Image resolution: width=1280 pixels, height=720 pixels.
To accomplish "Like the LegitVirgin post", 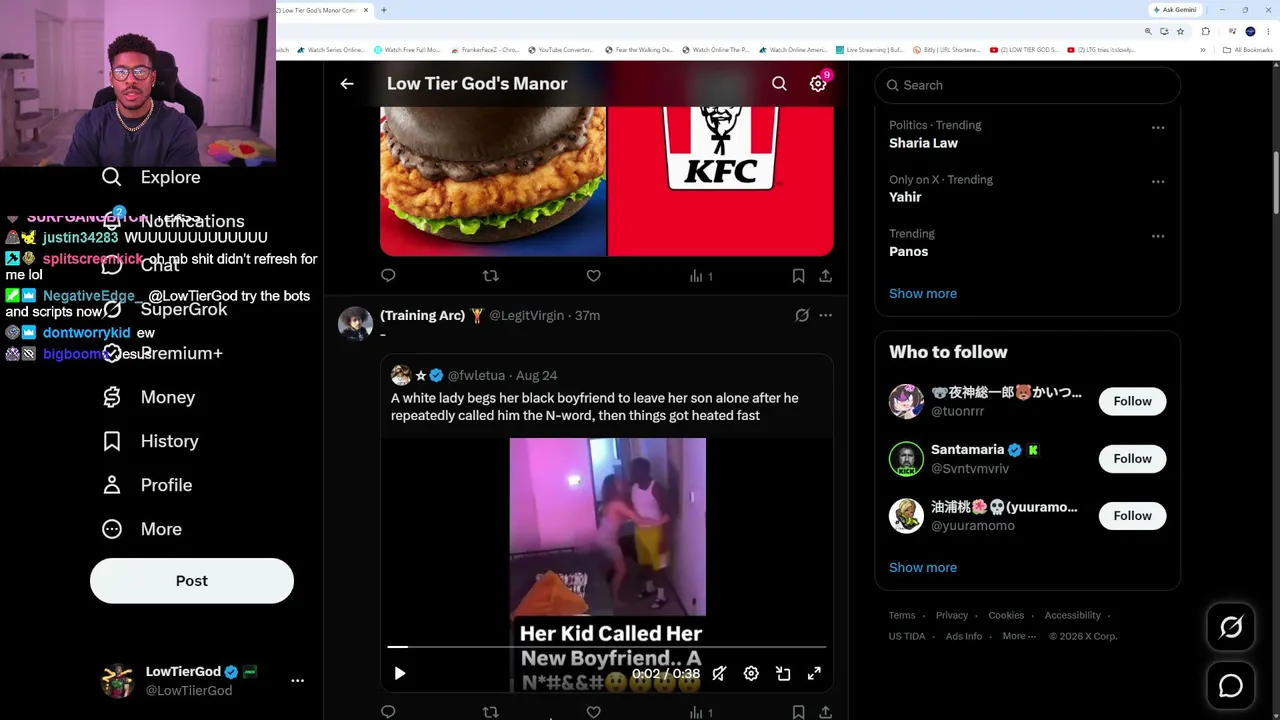I will coord(593,712).
